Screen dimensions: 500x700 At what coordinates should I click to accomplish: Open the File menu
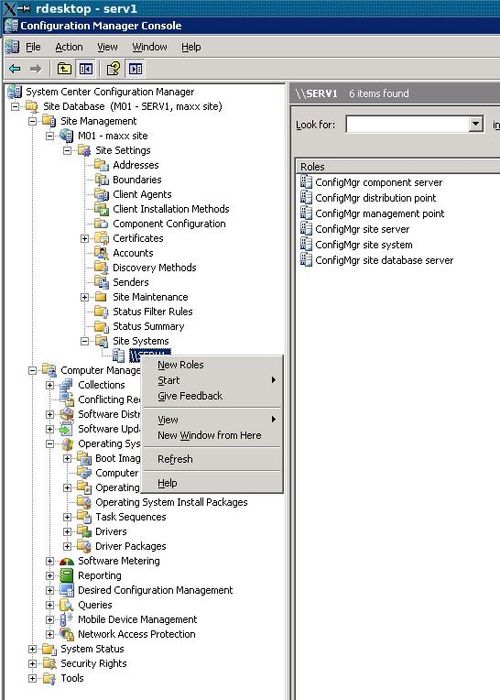(x=33, y=47)
